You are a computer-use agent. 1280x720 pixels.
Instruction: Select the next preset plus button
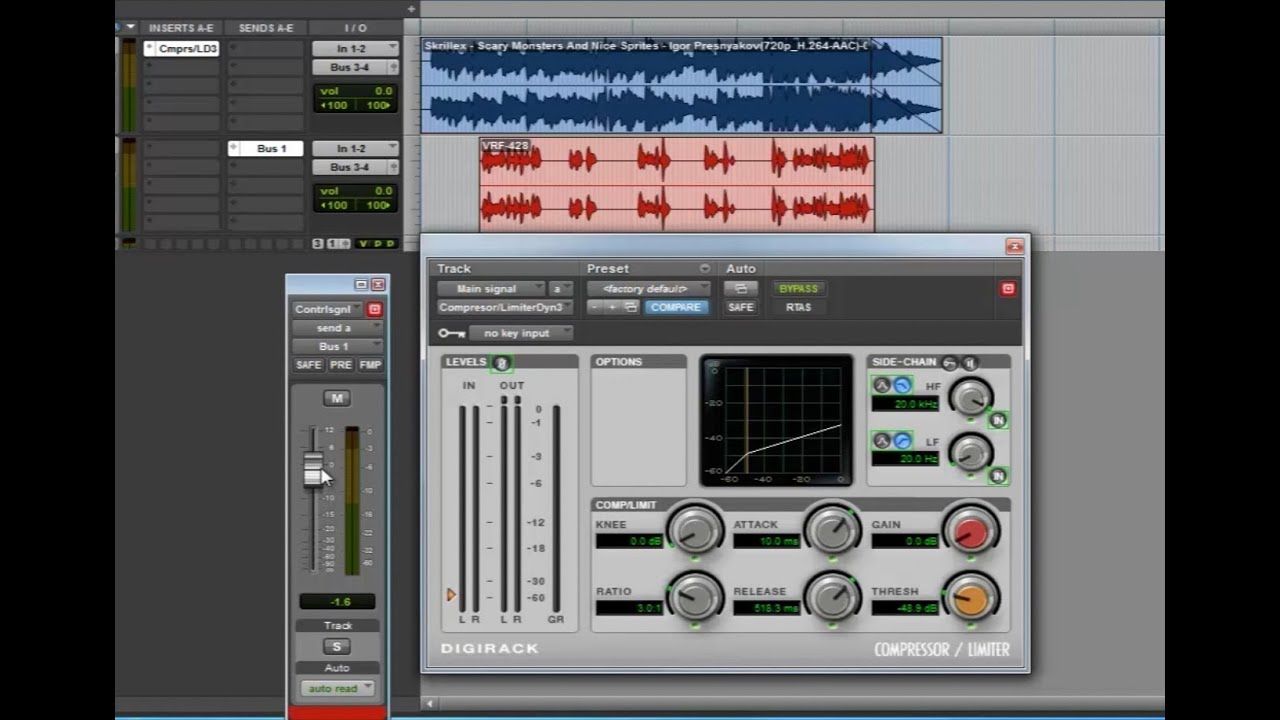[x=612, y=307]
